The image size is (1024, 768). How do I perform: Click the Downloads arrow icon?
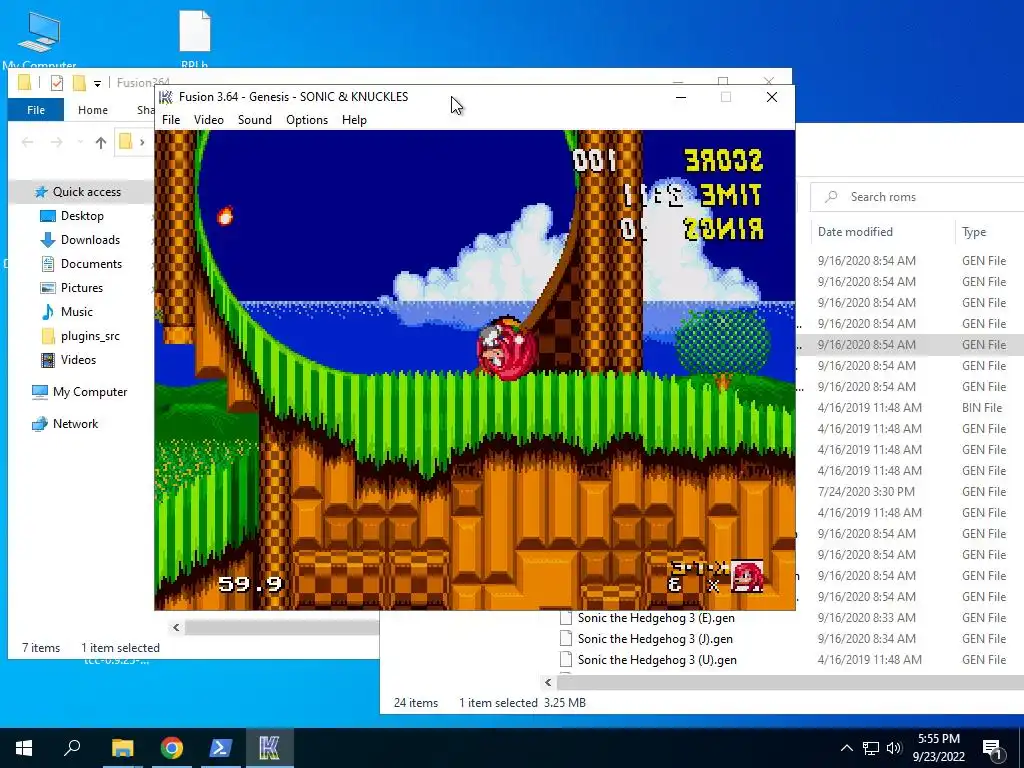tap(48, 240)
